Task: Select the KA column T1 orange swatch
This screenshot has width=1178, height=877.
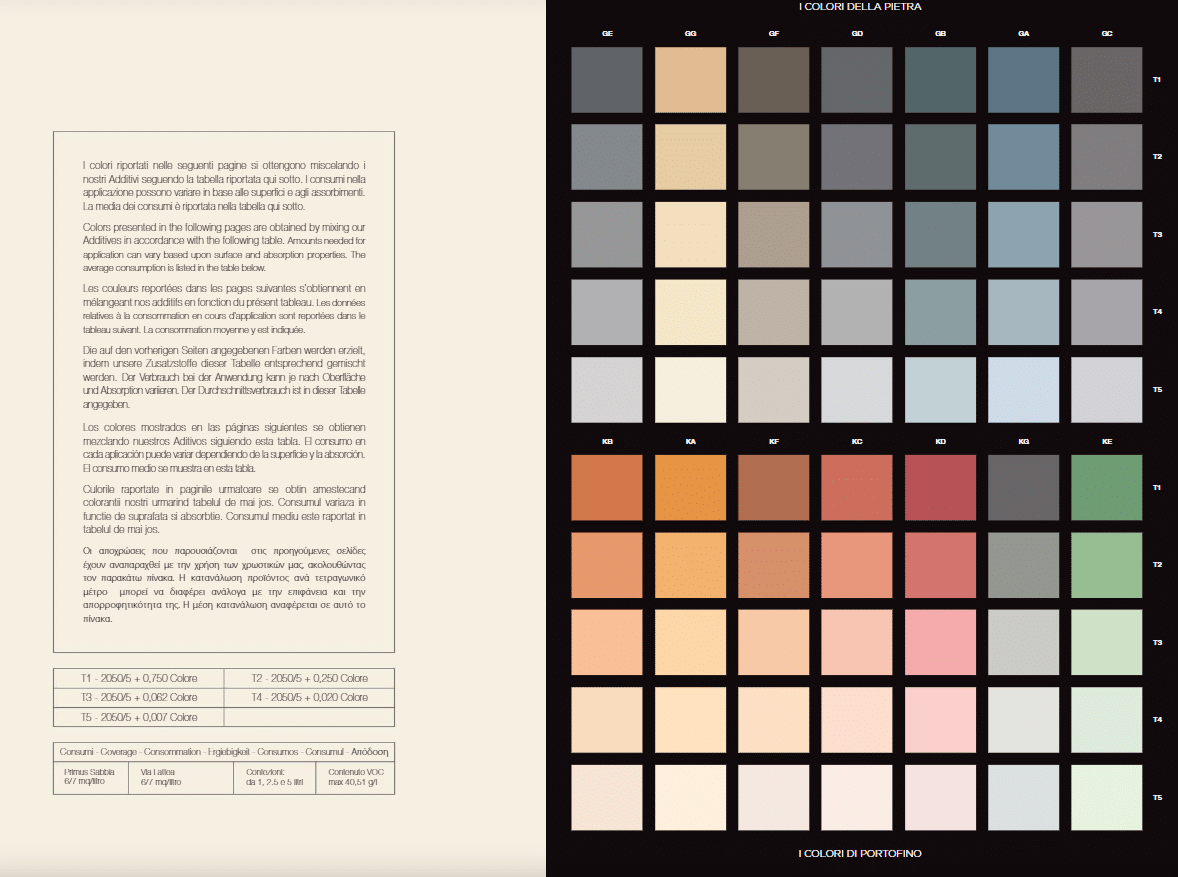Action: pos(690,487)
